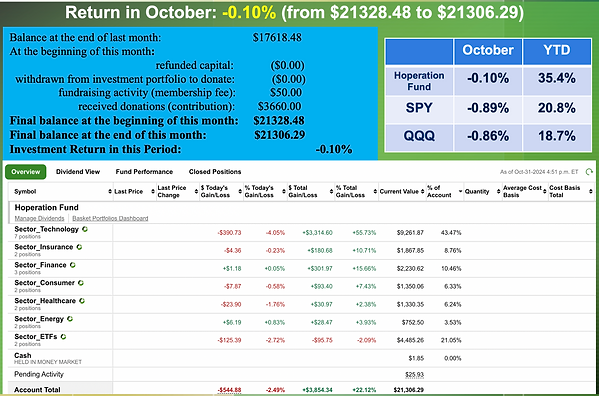Click the green circle icon beside Sector_Consumer
Screen dimensions: 599x396
point(81,283)
